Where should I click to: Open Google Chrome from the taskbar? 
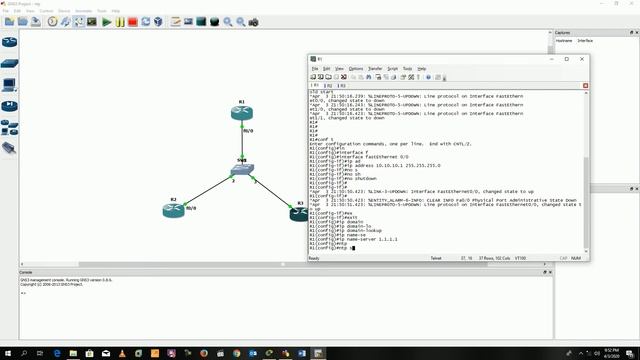(237, 353)
